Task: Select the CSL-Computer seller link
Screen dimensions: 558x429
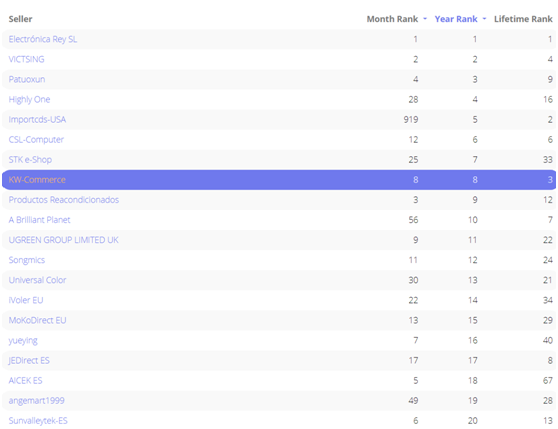Action: (x=36, y=140)
